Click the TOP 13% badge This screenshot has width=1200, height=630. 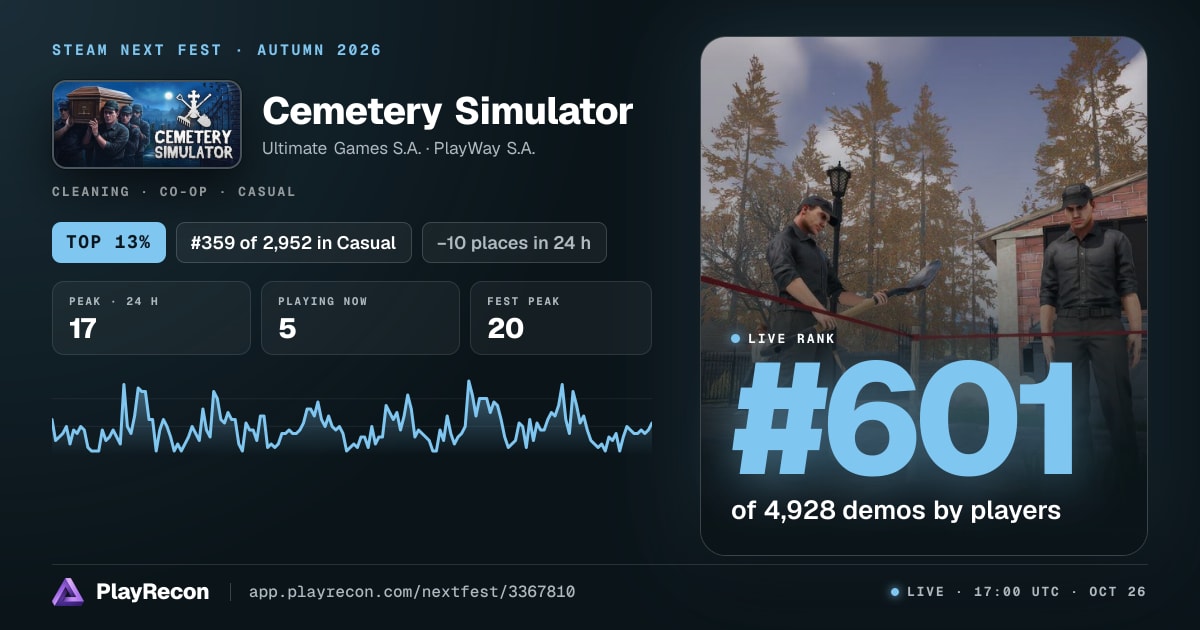coord(109,242)
